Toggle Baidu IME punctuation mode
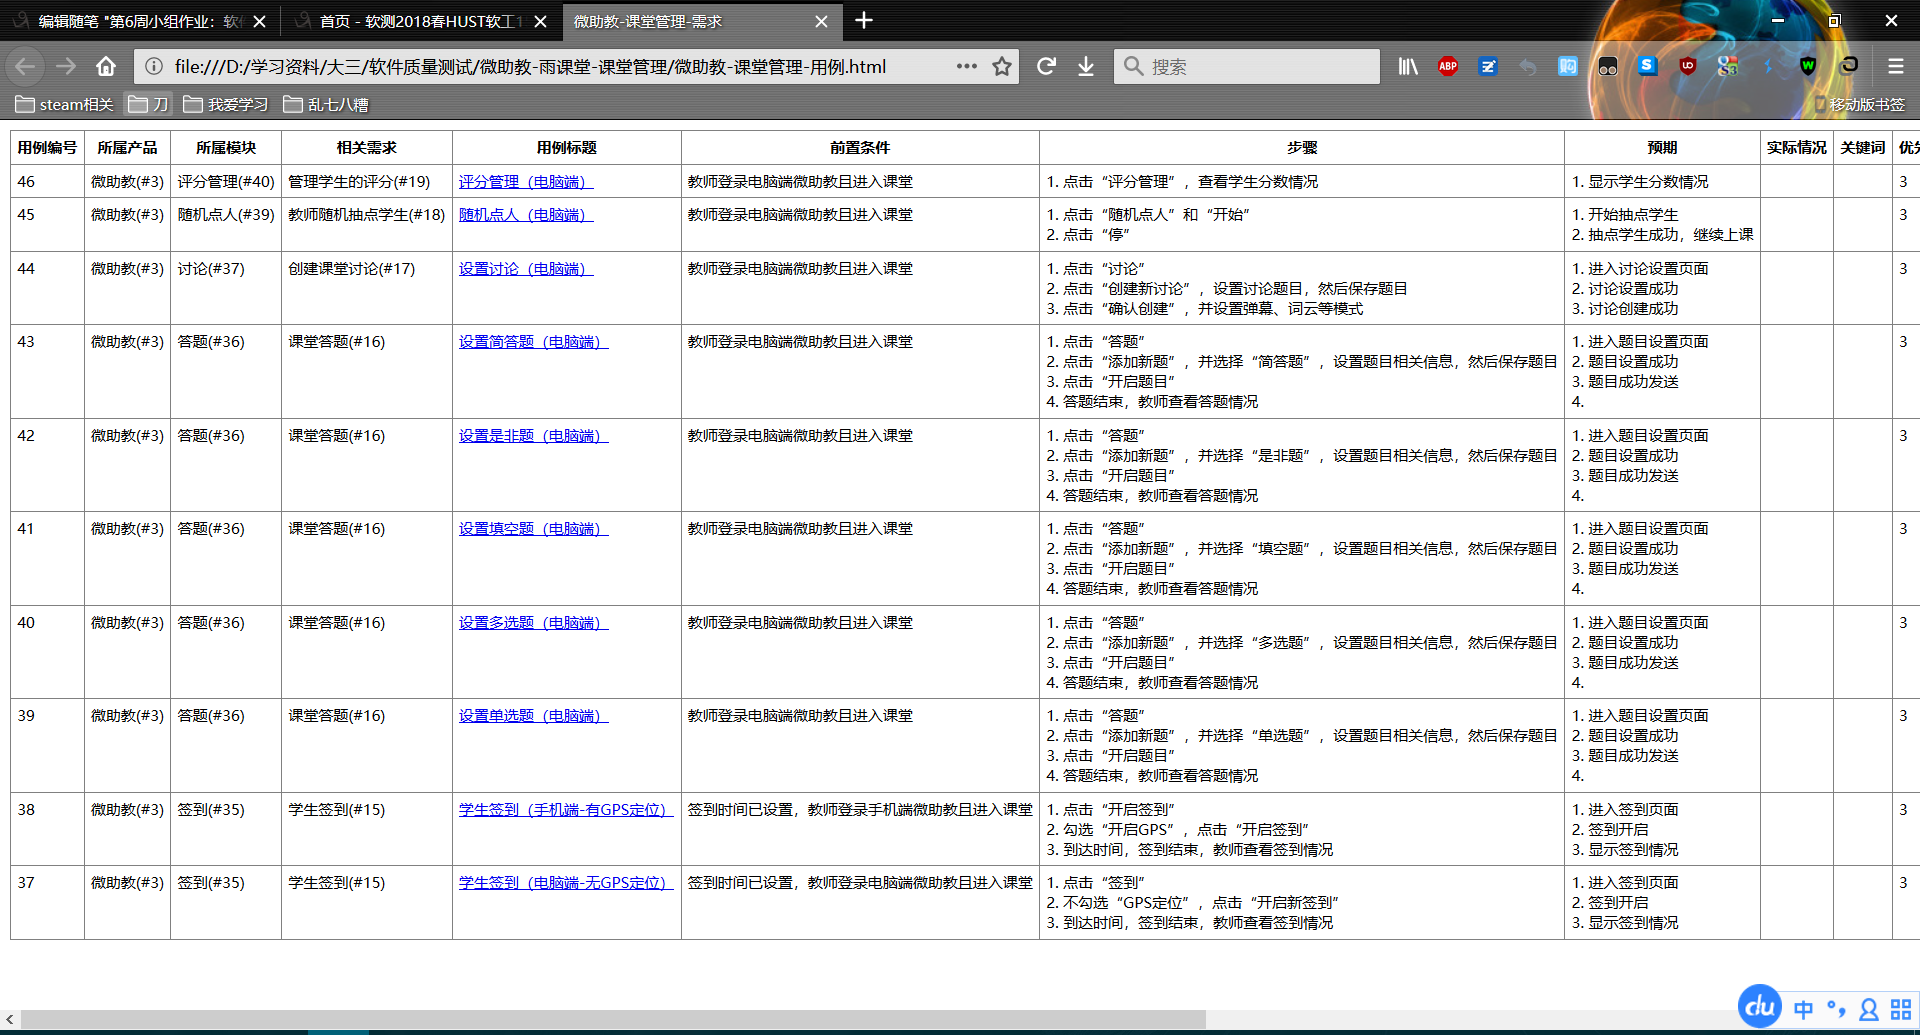 (1836, 1009)
